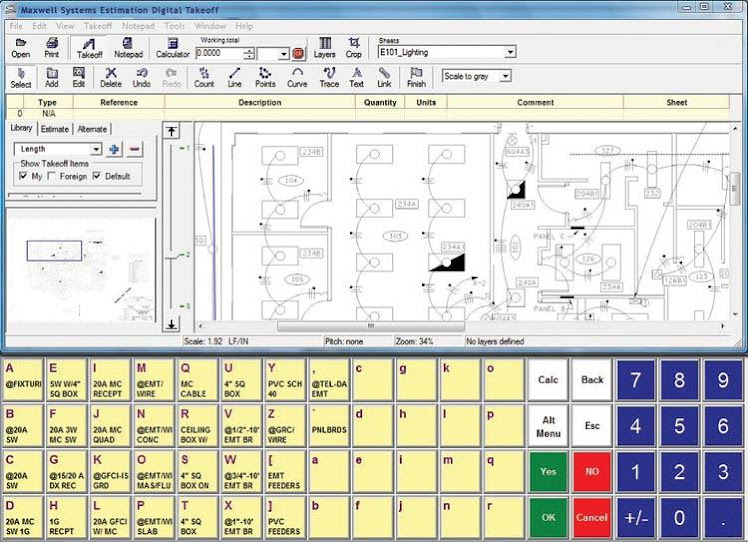748x542 pixels.
Task: Click keypad key A @FIXTURE
Action: pyautogui.click(x=23, y=380)
